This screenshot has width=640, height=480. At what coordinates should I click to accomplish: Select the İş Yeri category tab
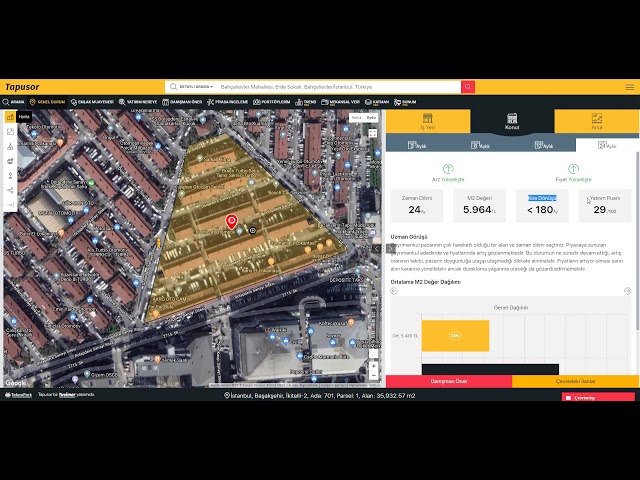click(428, 121)
